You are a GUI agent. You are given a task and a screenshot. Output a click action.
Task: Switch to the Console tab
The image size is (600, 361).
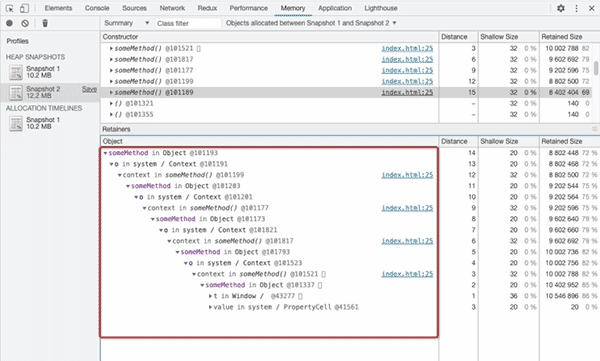click(97, 8)
